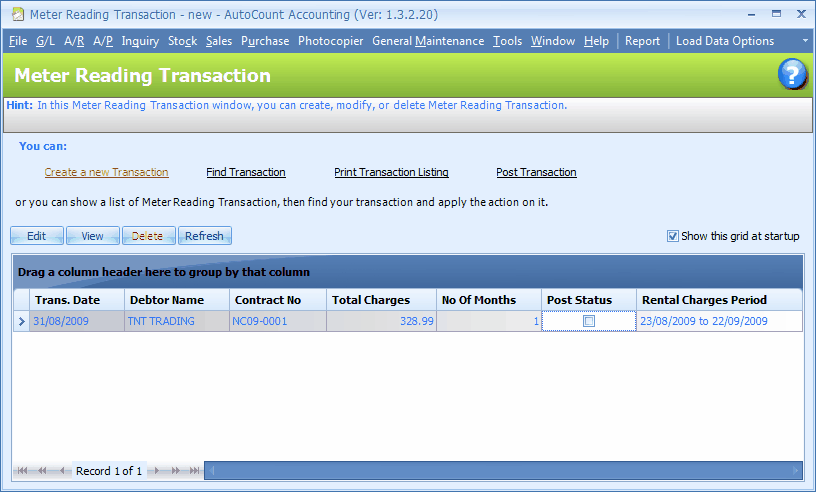The width and height of the screenshot is (816, 492).
Task: Sort by Rental Charges Period column header
Action: 720,300
